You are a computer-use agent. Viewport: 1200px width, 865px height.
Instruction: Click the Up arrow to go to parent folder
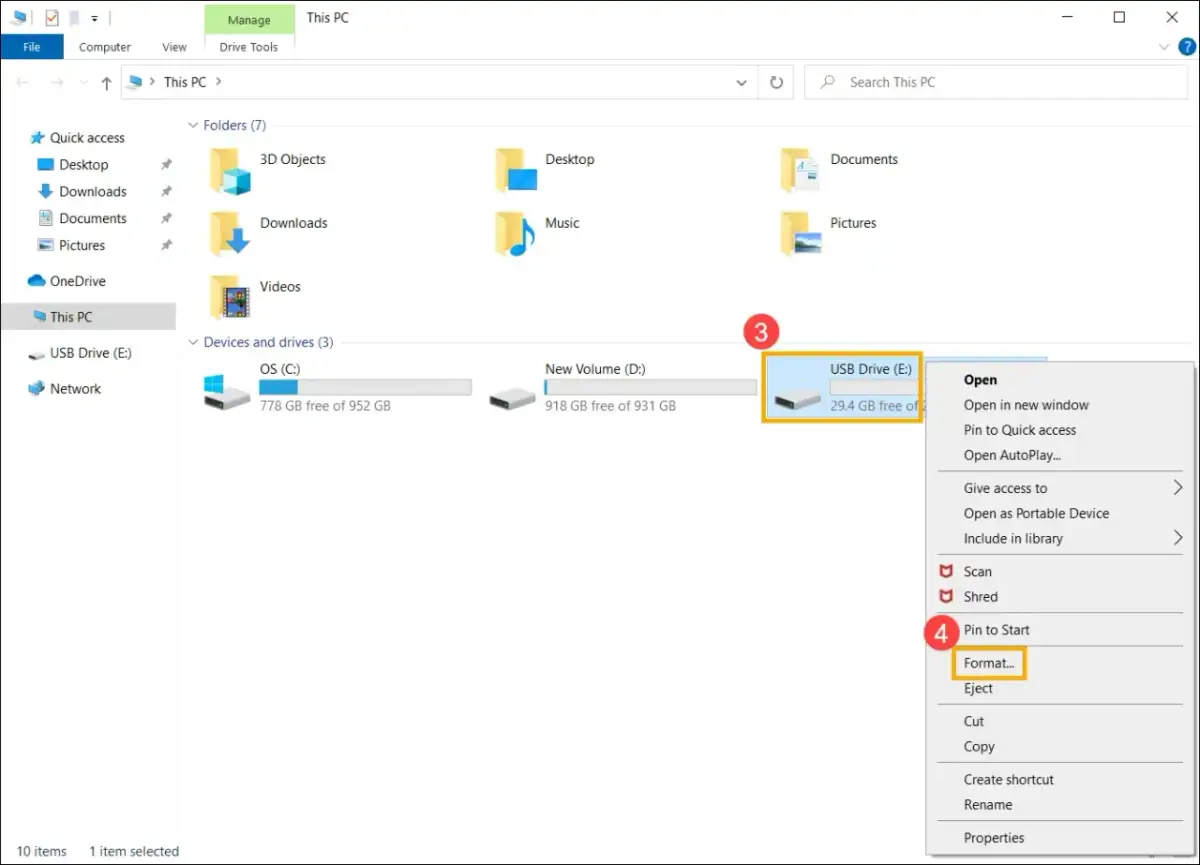click(105, 82)
